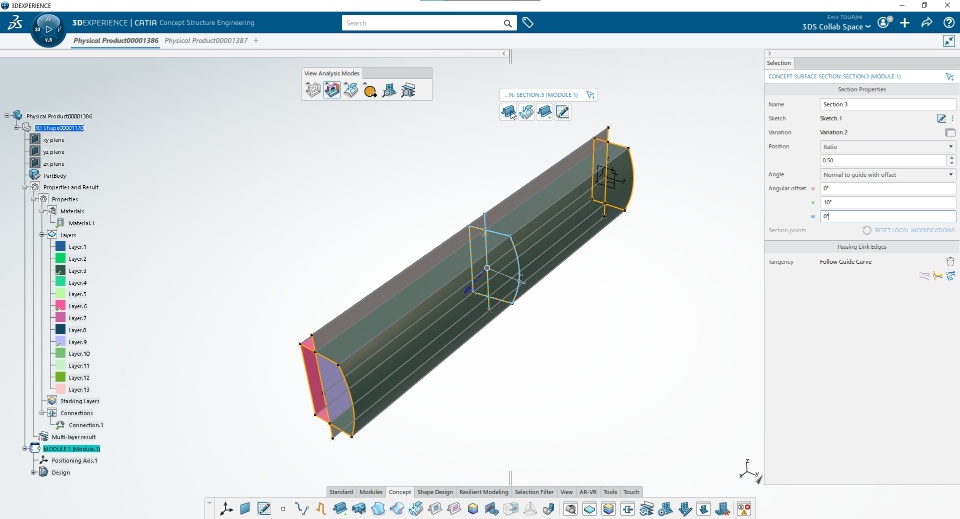Collapse the Materials tree node
Screen dimensions: 960x519
click(42, 211)
